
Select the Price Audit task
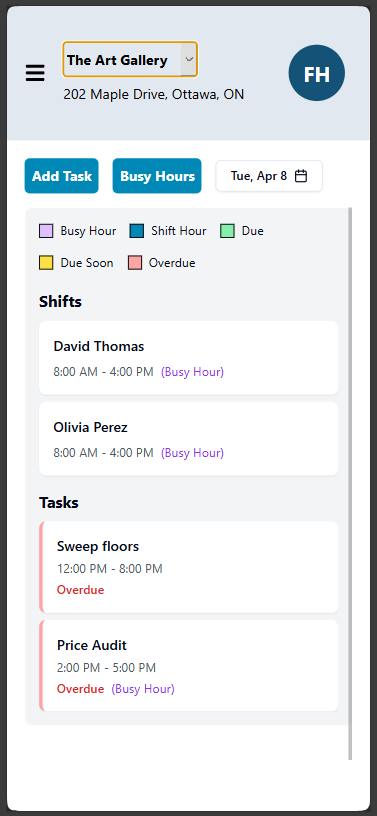188,666
